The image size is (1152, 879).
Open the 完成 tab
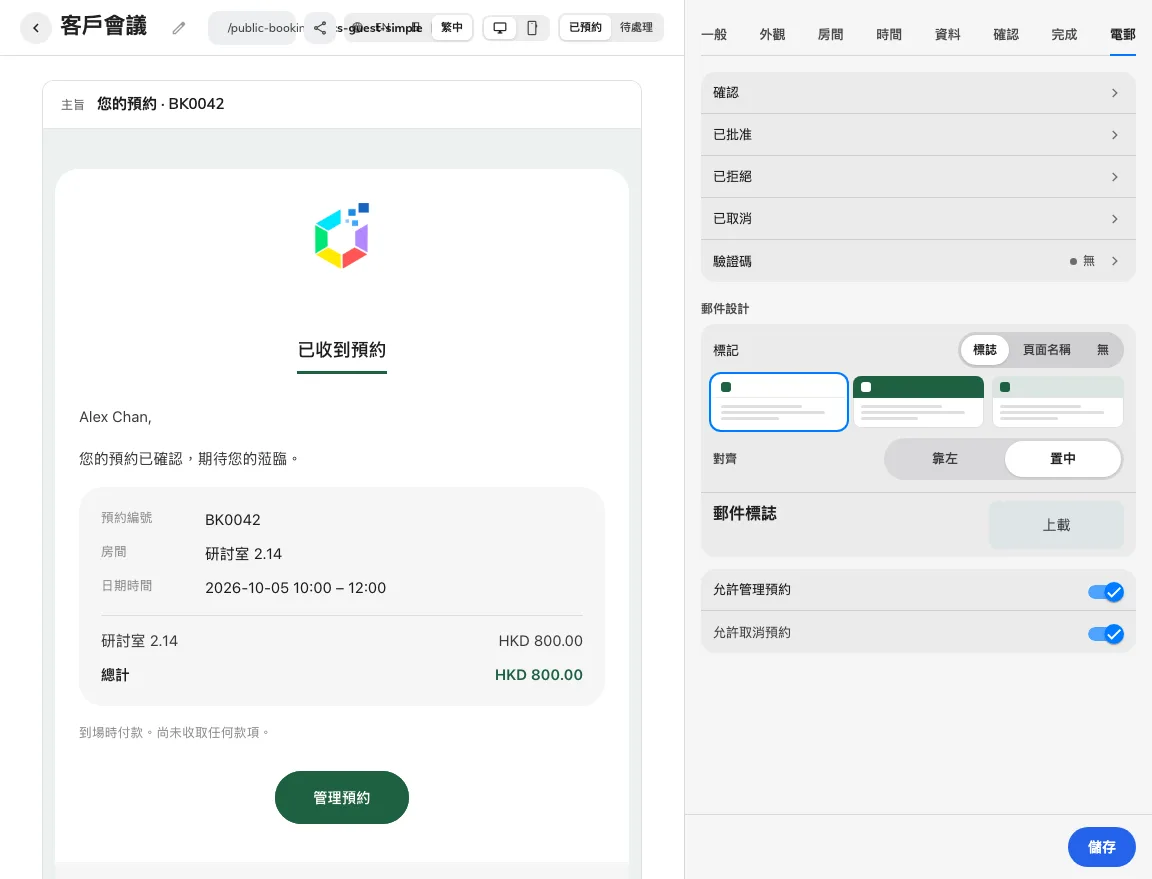pyautogui.click(x=1064, y=35)
